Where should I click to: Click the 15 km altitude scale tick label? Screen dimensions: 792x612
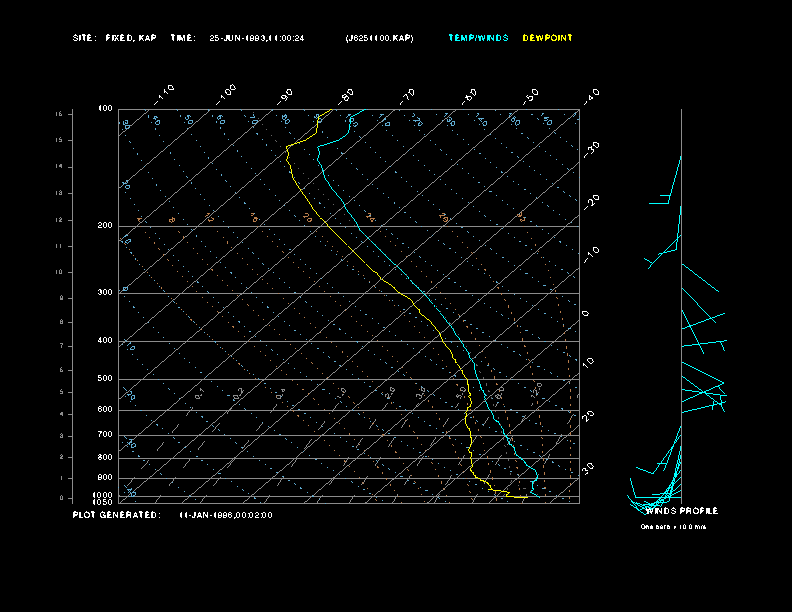tap(59, 140)
